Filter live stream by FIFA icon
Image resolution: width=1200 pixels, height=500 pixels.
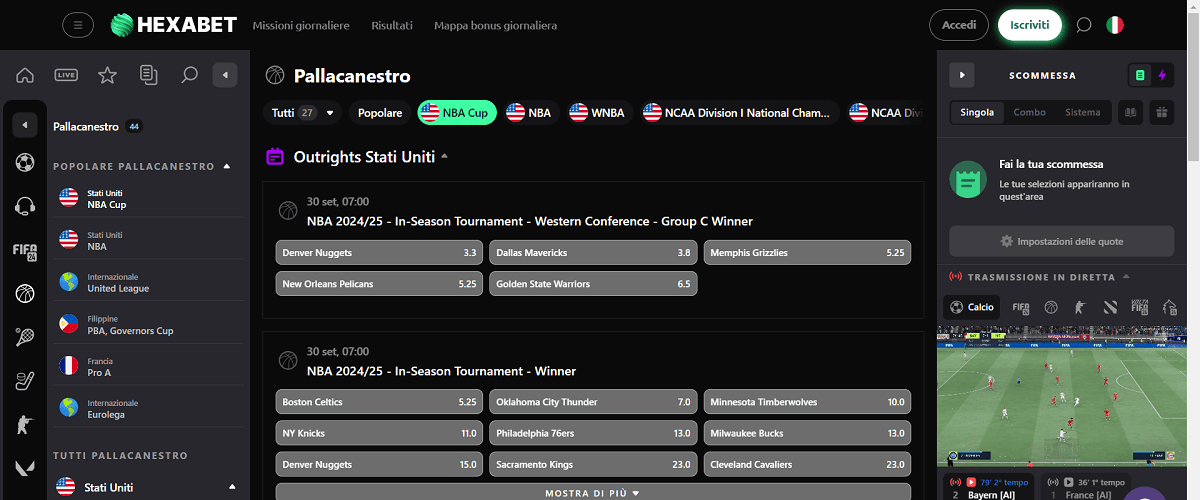(x=1021, y=307)
